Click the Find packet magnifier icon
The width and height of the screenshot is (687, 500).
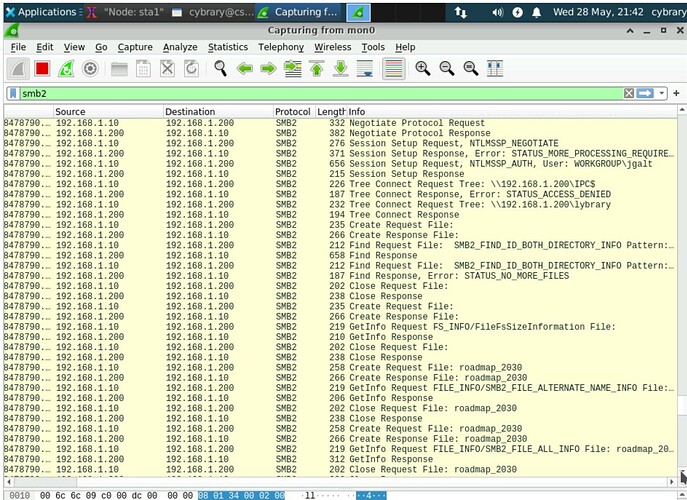pyautogui.click(x=220, y=69)
